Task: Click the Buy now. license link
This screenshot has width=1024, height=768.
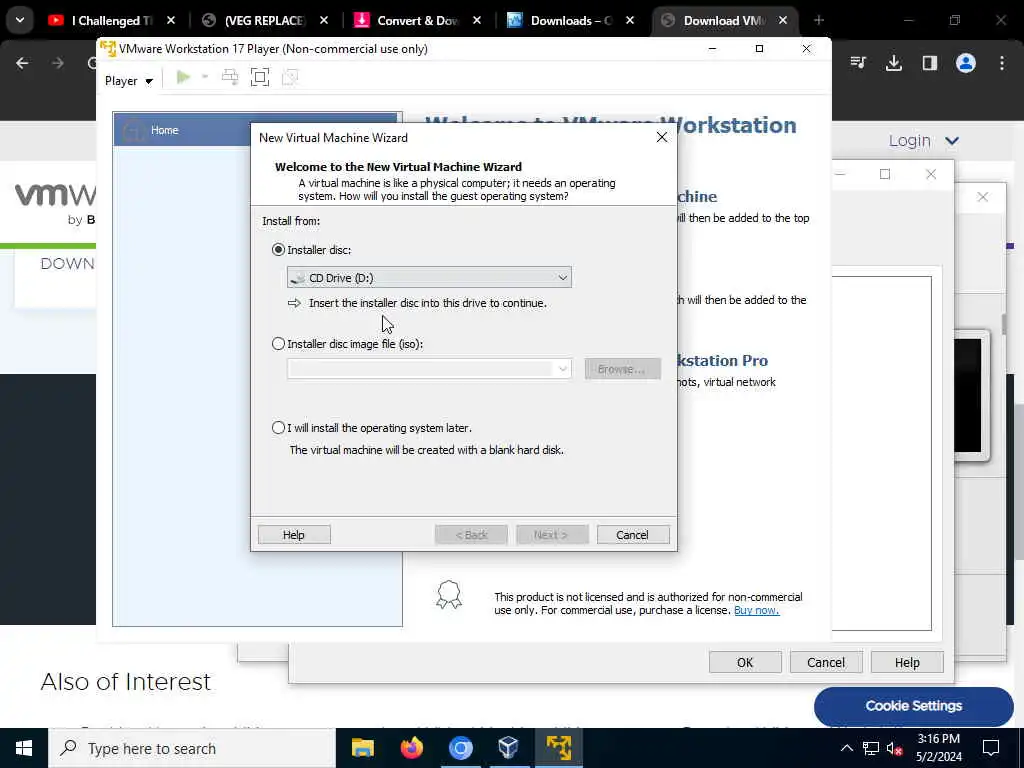Action: coord(756,610)
